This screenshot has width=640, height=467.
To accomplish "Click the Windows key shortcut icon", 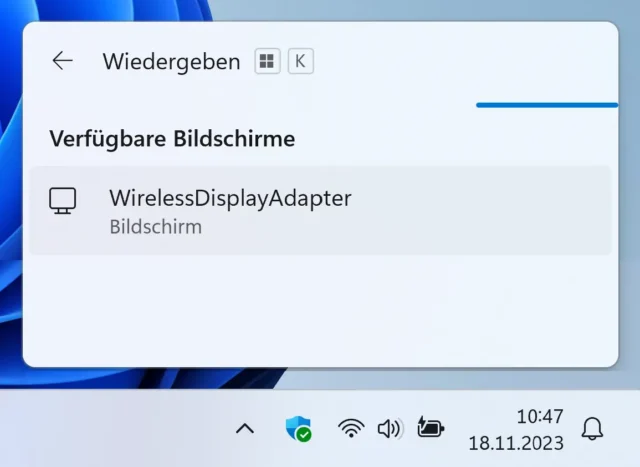I will [x=267, y=61].
